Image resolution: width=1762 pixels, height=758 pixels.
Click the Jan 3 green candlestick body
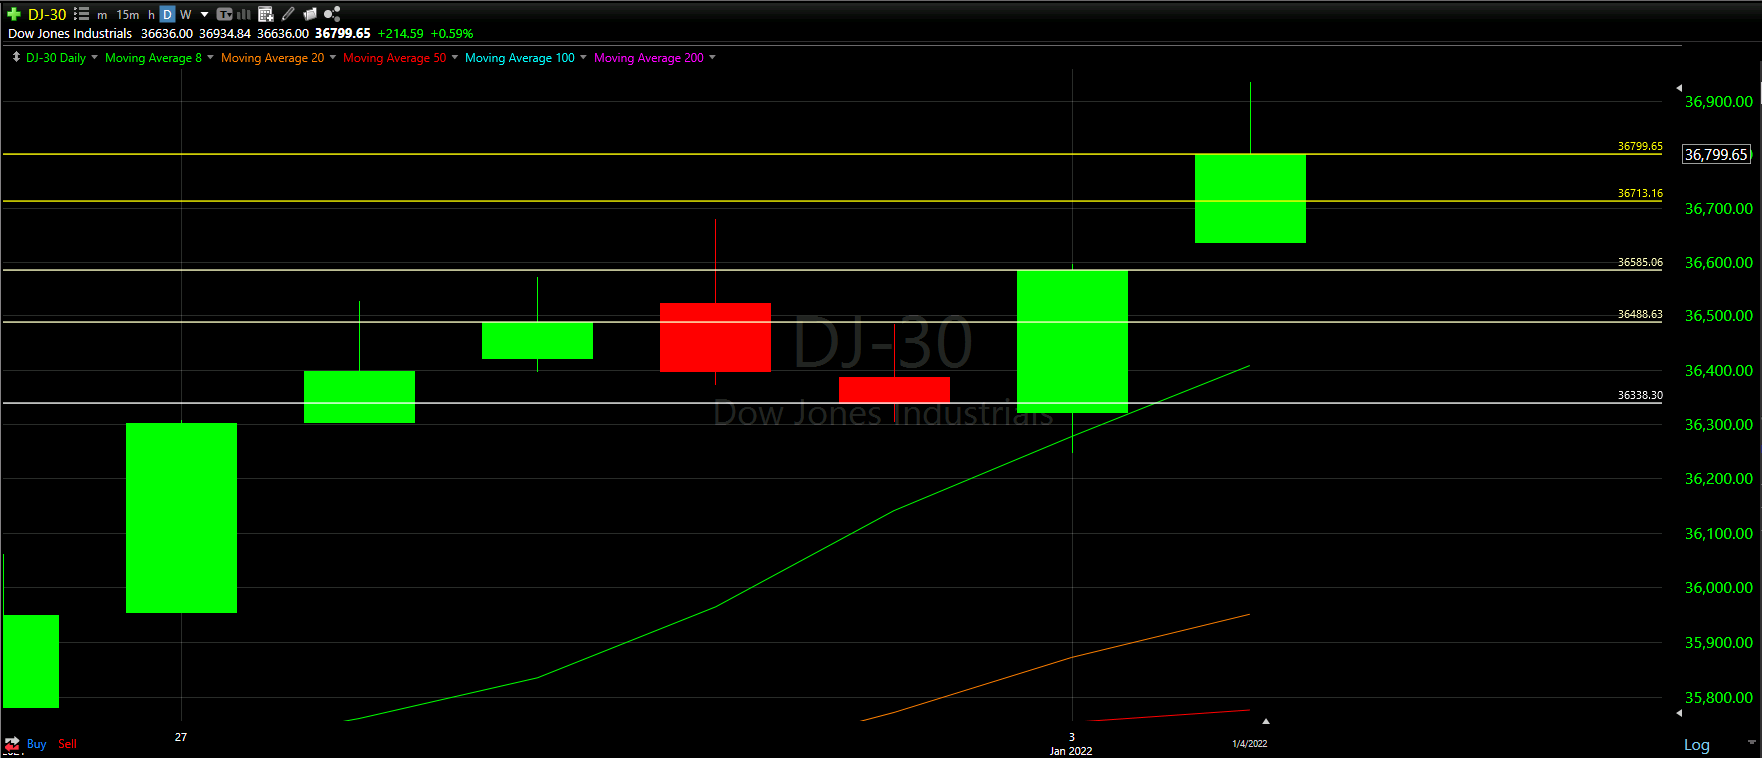pyautogui.click(x=1072, y=341)
